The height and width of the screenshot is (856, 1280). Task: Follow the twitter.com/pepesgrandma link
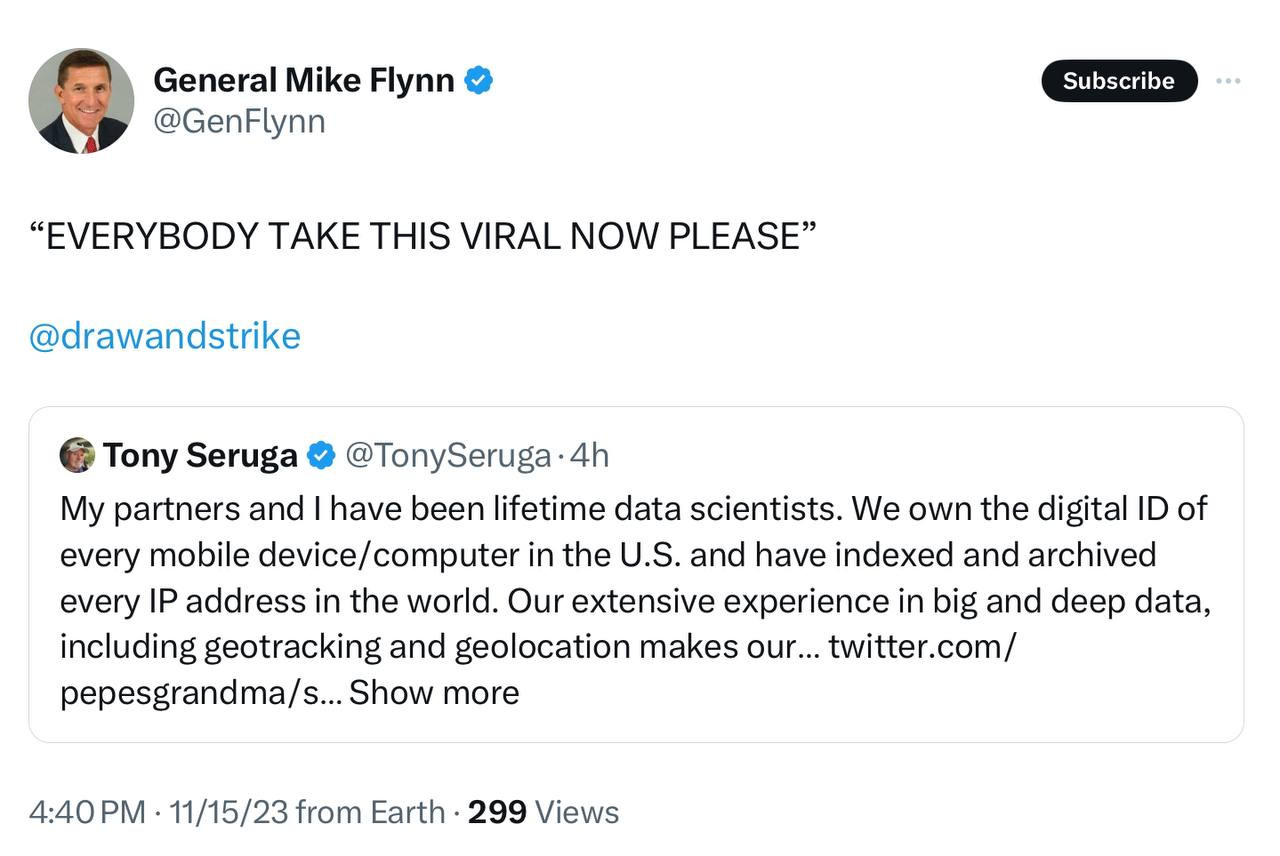tap(920, 647)
